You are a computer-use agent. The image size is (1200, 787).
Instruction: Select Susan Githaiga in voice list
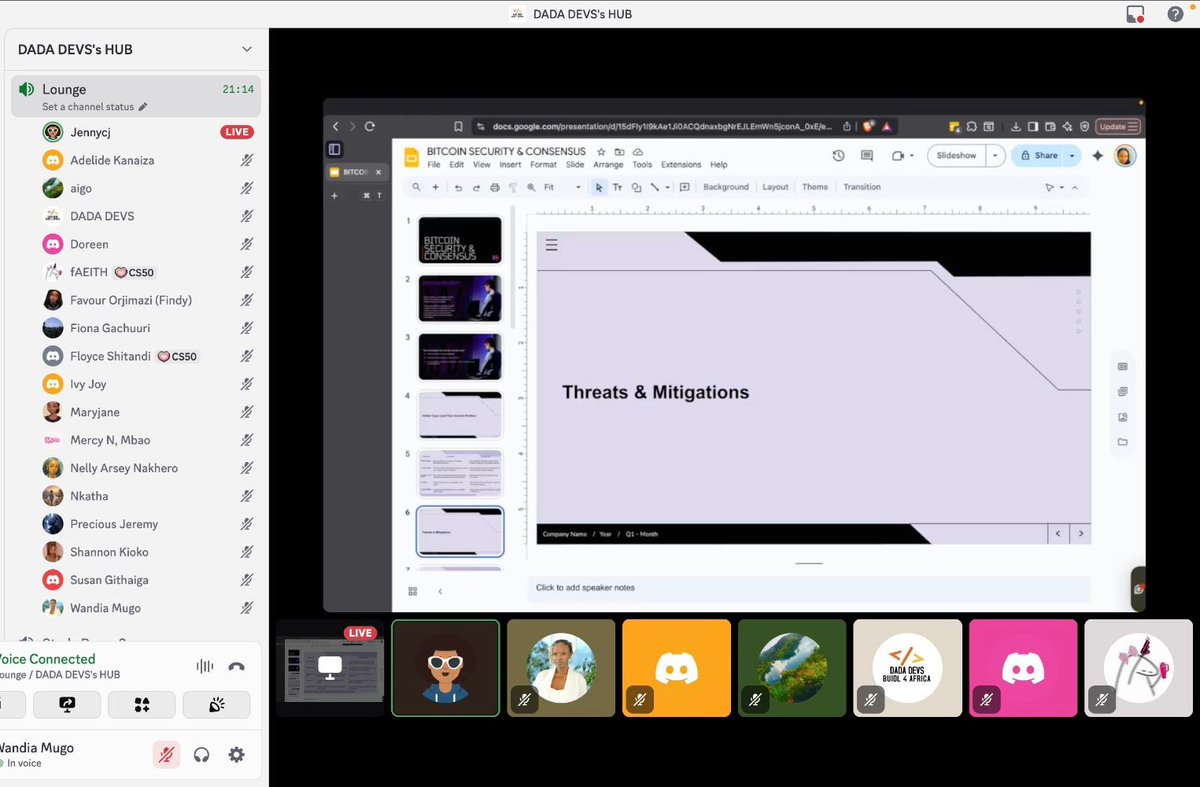136,580
